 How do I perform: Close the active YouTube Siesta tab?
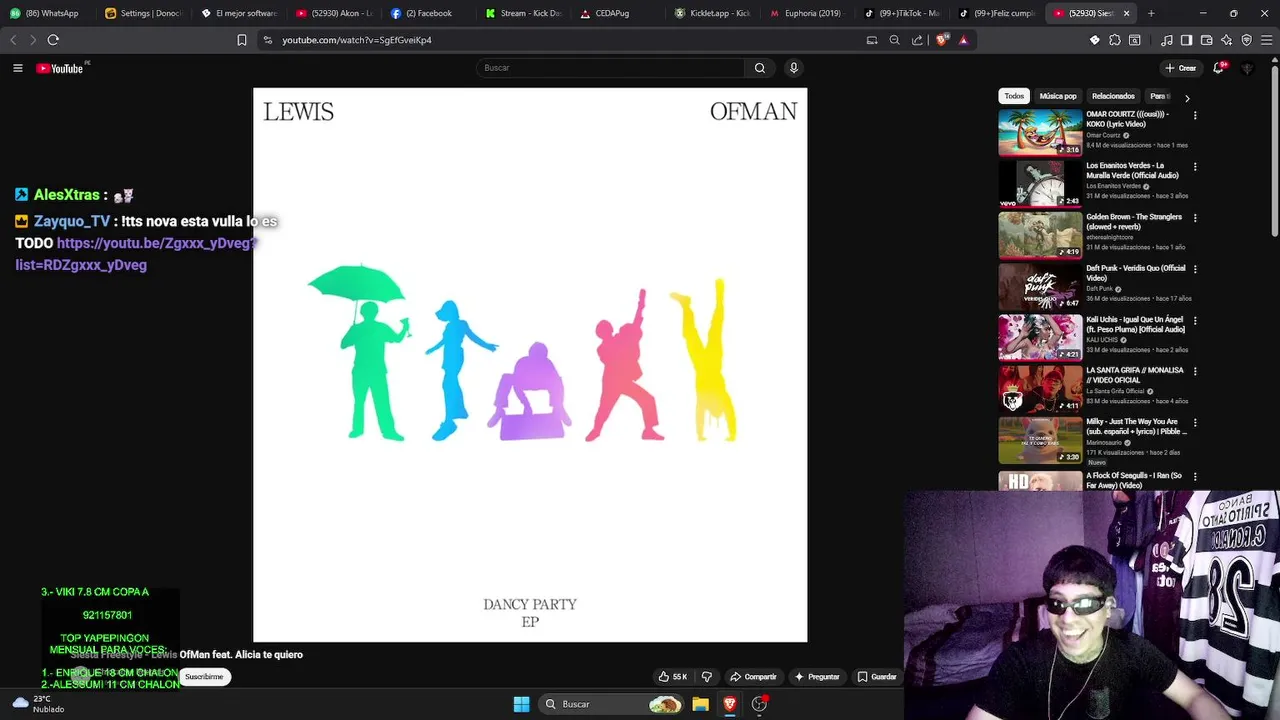point(1126,13)
